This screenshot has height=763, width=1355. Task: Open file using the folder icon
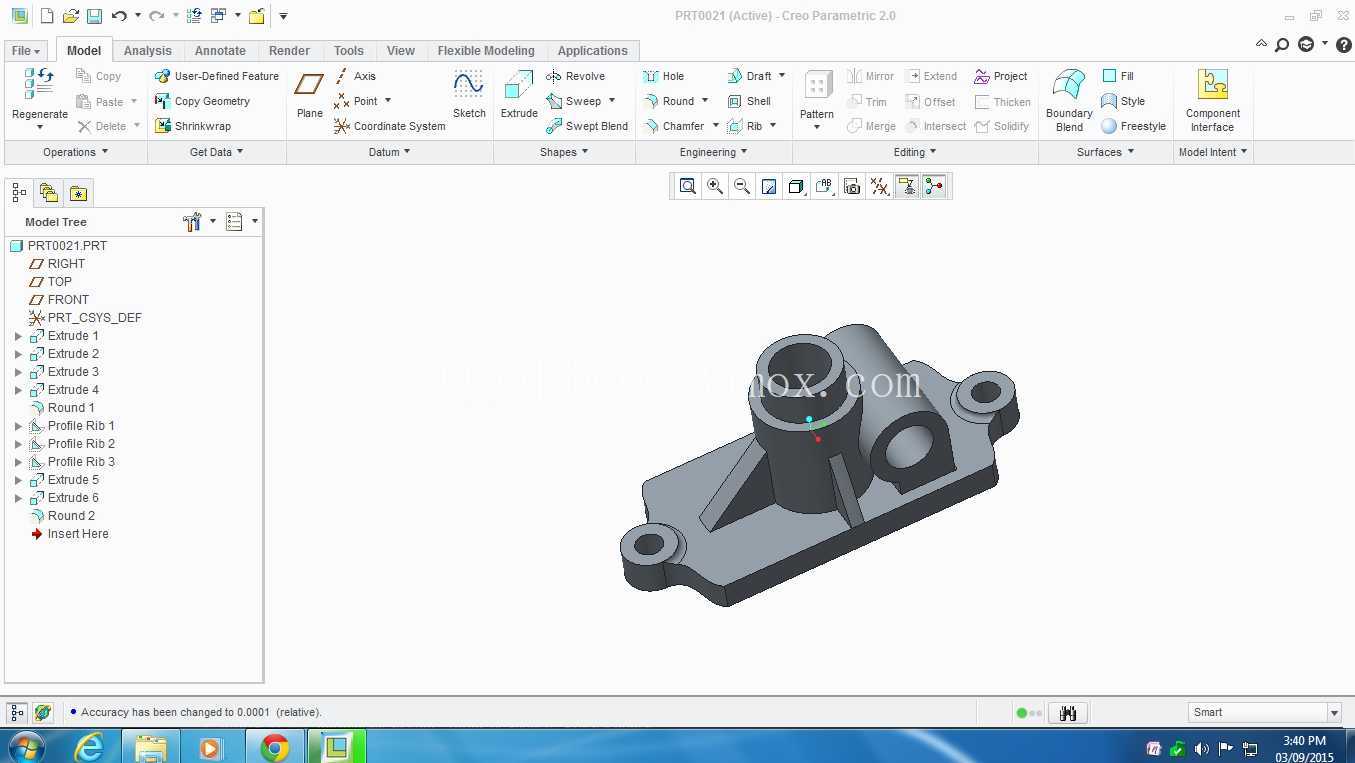[x=70, y=16]
